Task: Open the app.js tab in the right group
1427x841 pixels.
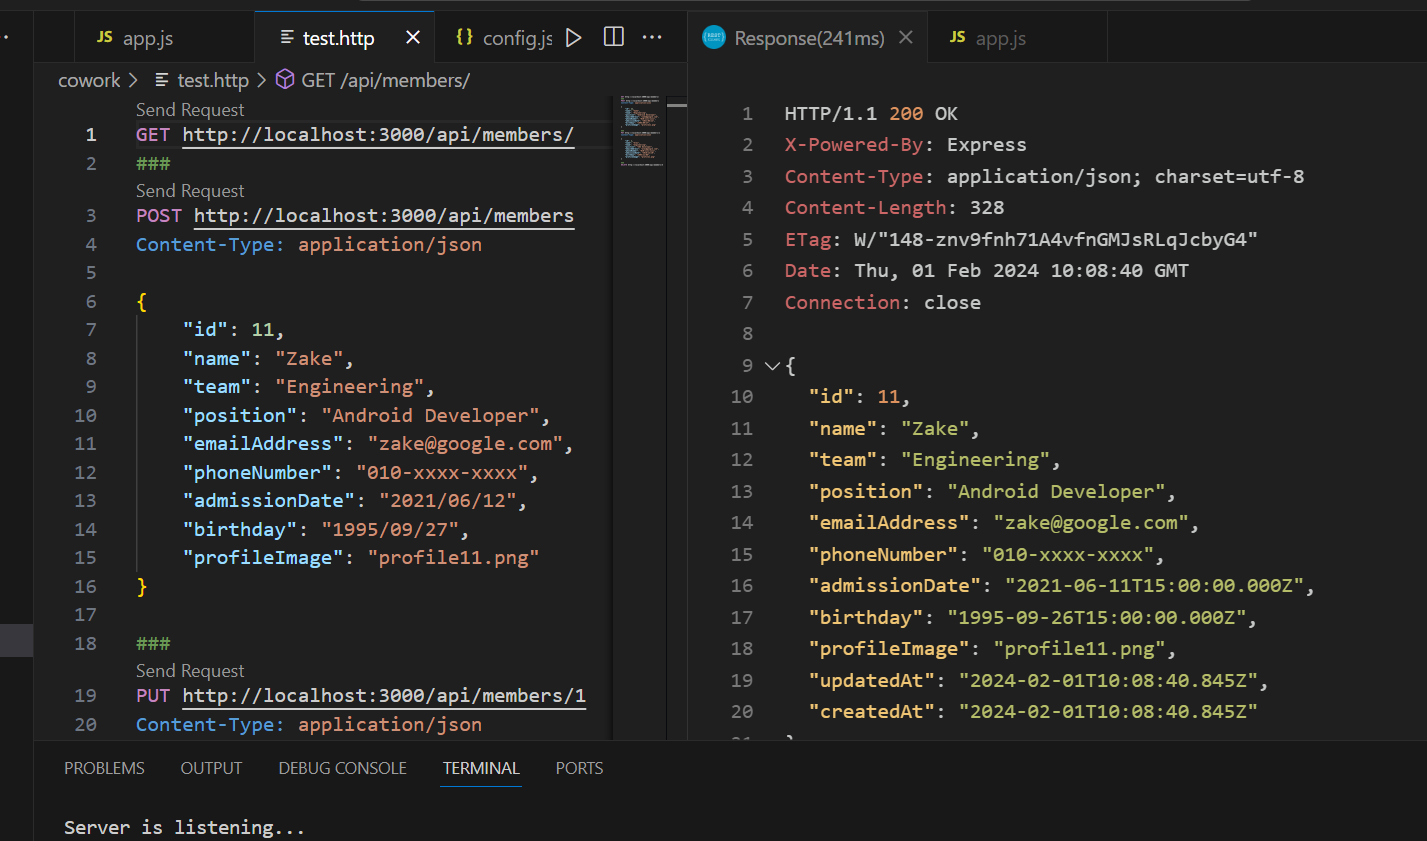Action: (1017, 38)
